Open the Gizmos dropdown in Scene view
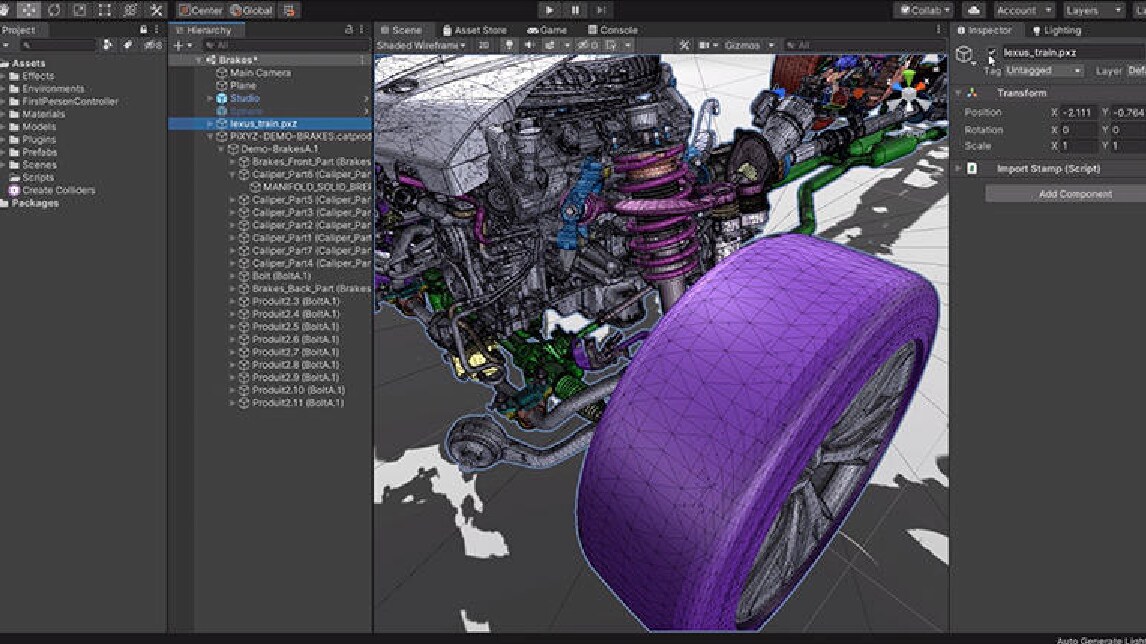Screen dimensions: 1146x644 pyautogui.click(x=745, y=44)
